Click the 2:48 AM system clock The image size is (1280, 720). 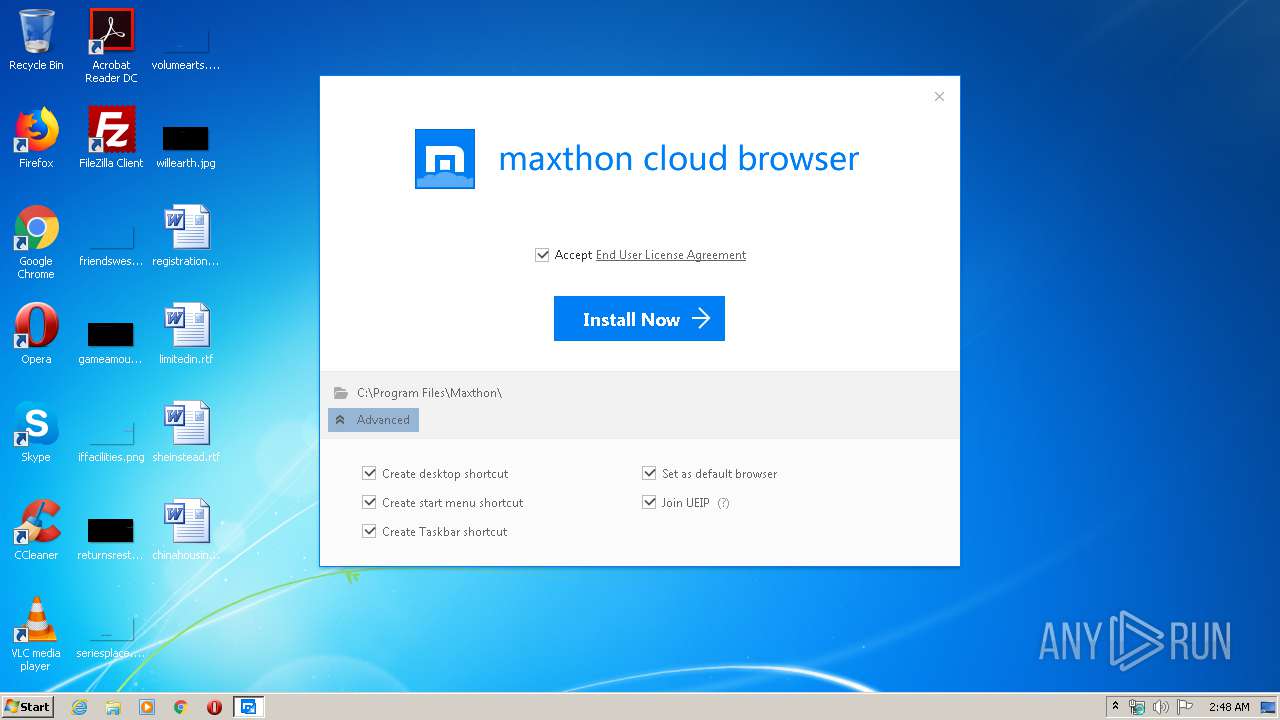click(x=1228, y=707)
